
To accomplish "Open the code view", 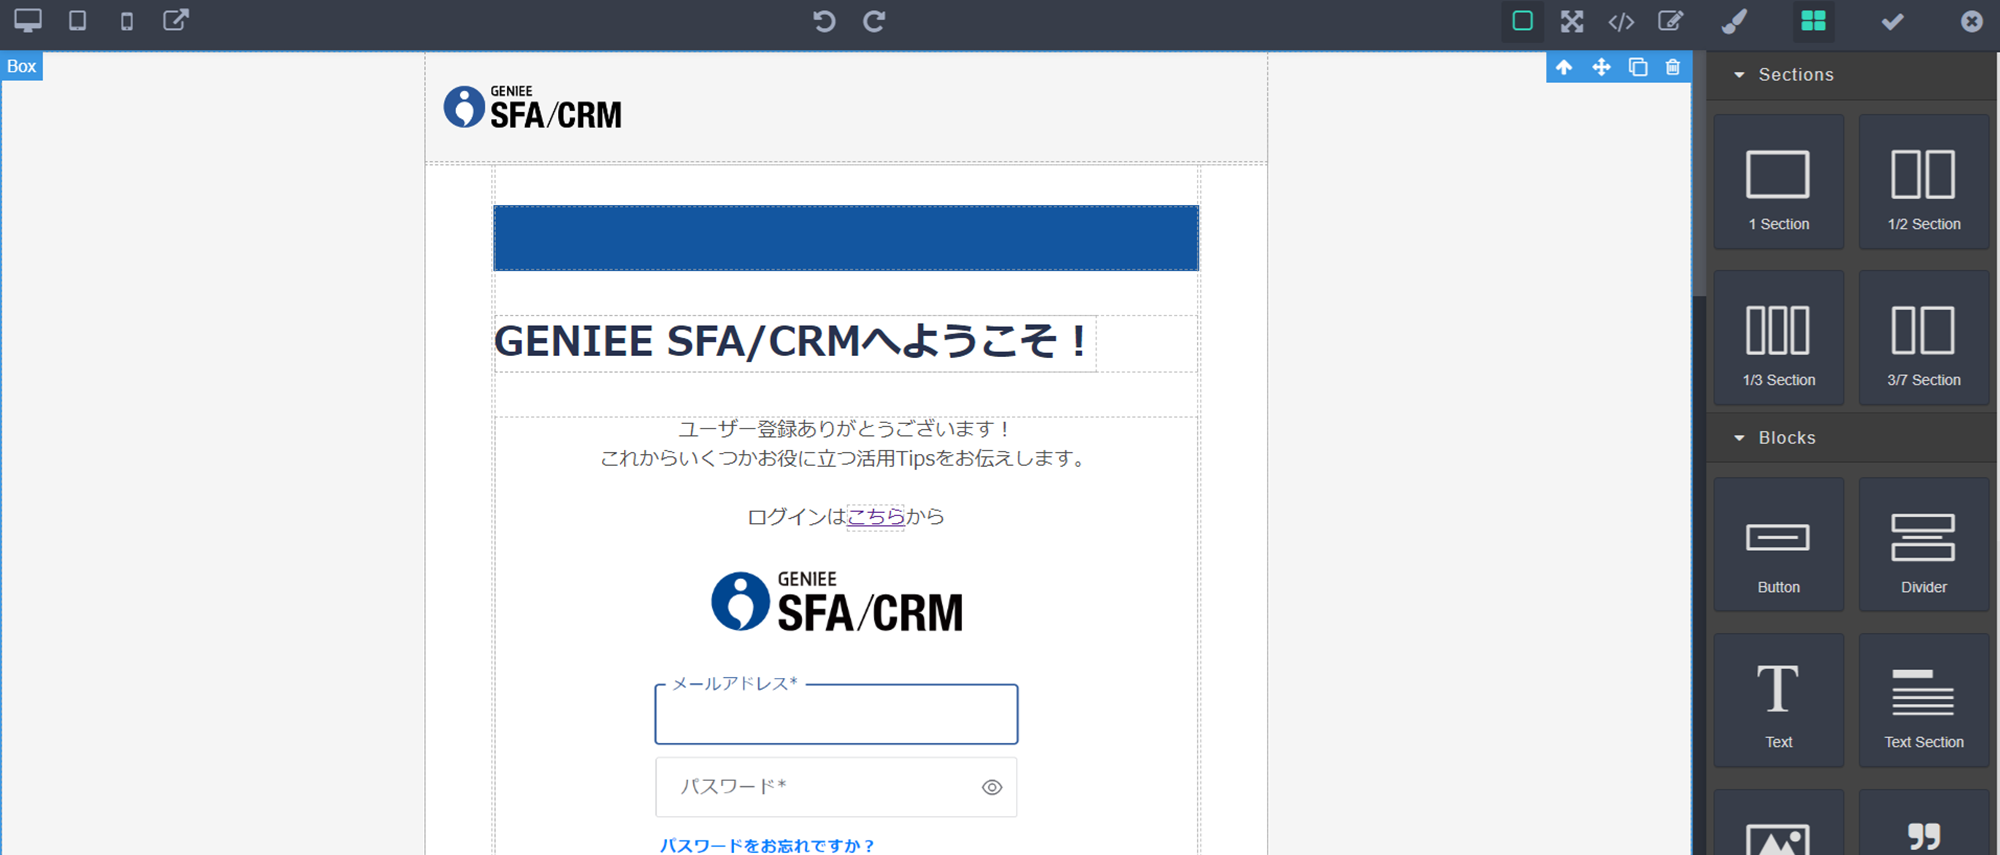I will point(1621,21).
